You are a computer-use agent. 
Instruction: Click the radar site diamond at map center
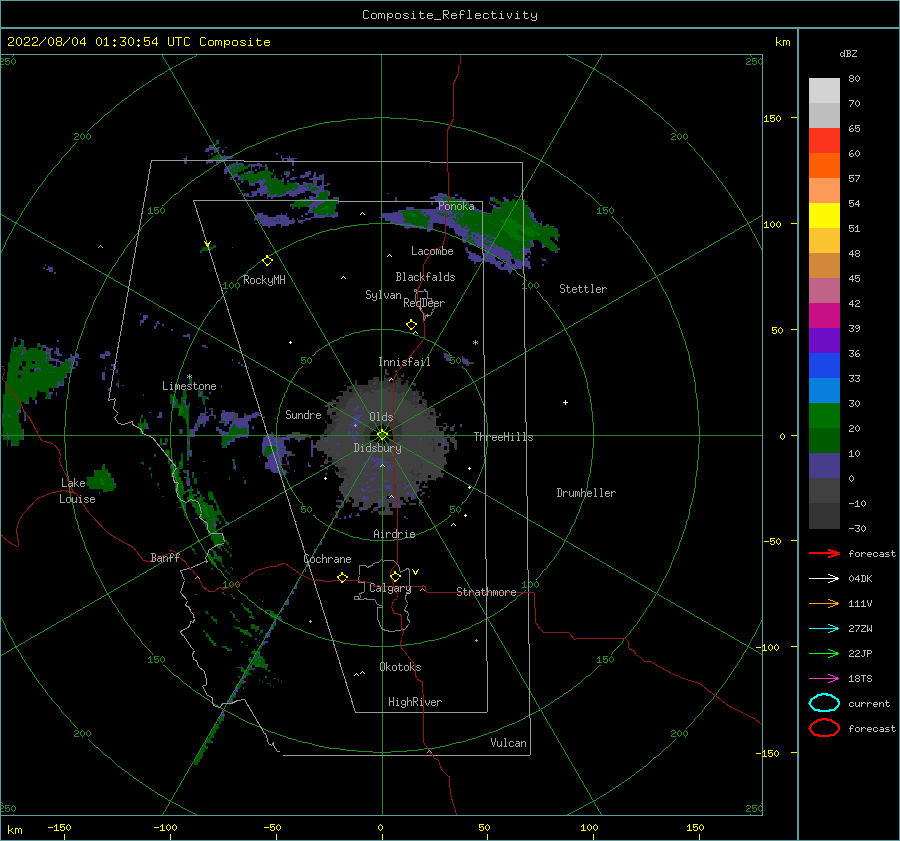[382, 435]
